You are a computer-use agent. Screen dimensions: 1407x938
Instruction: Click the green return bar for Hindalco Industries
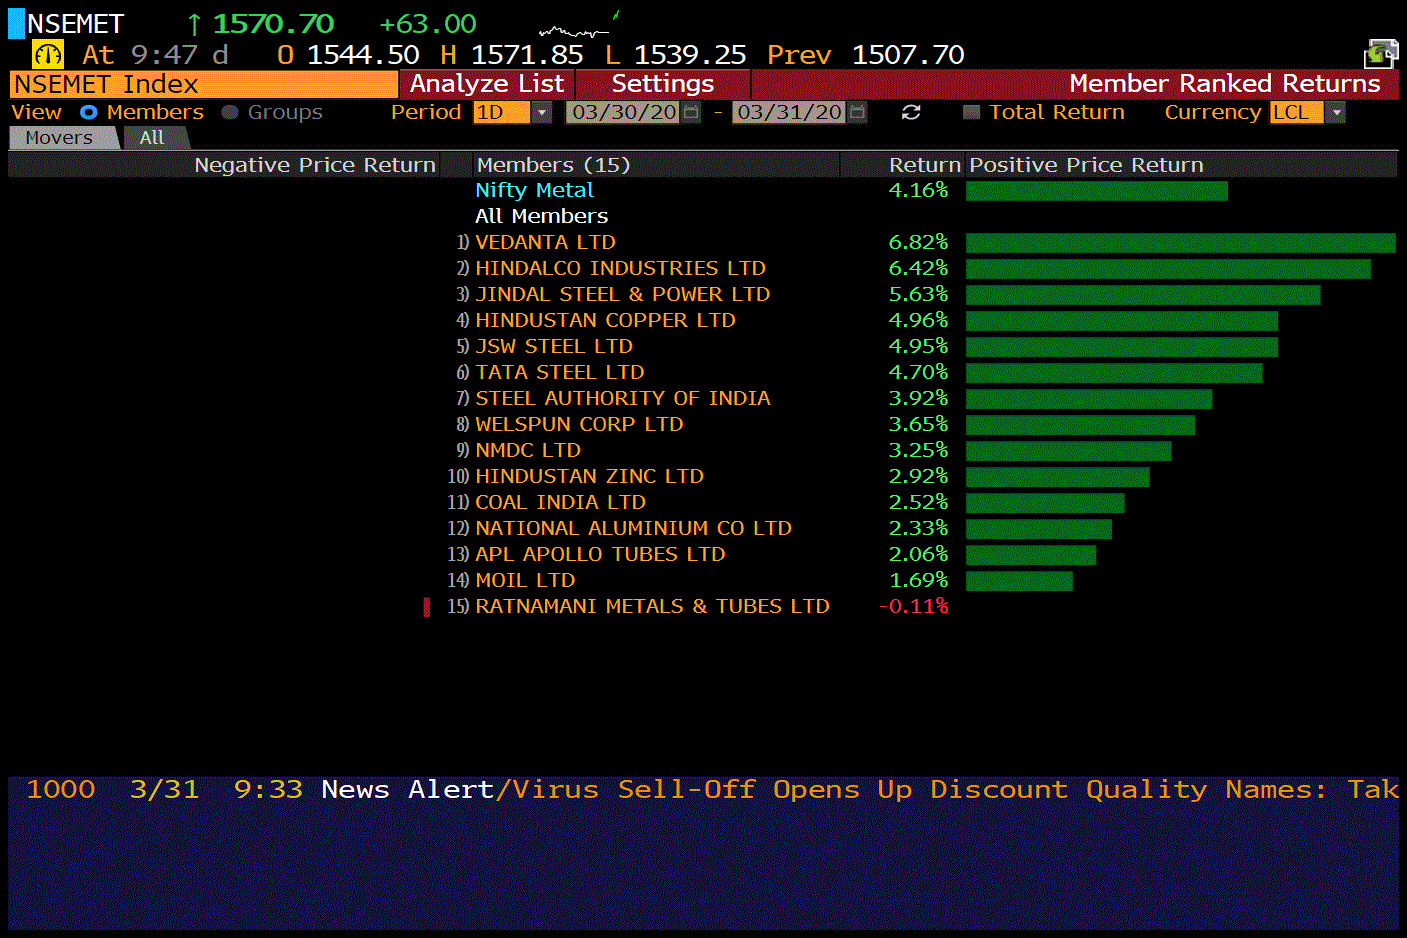tap(1167, 269)
